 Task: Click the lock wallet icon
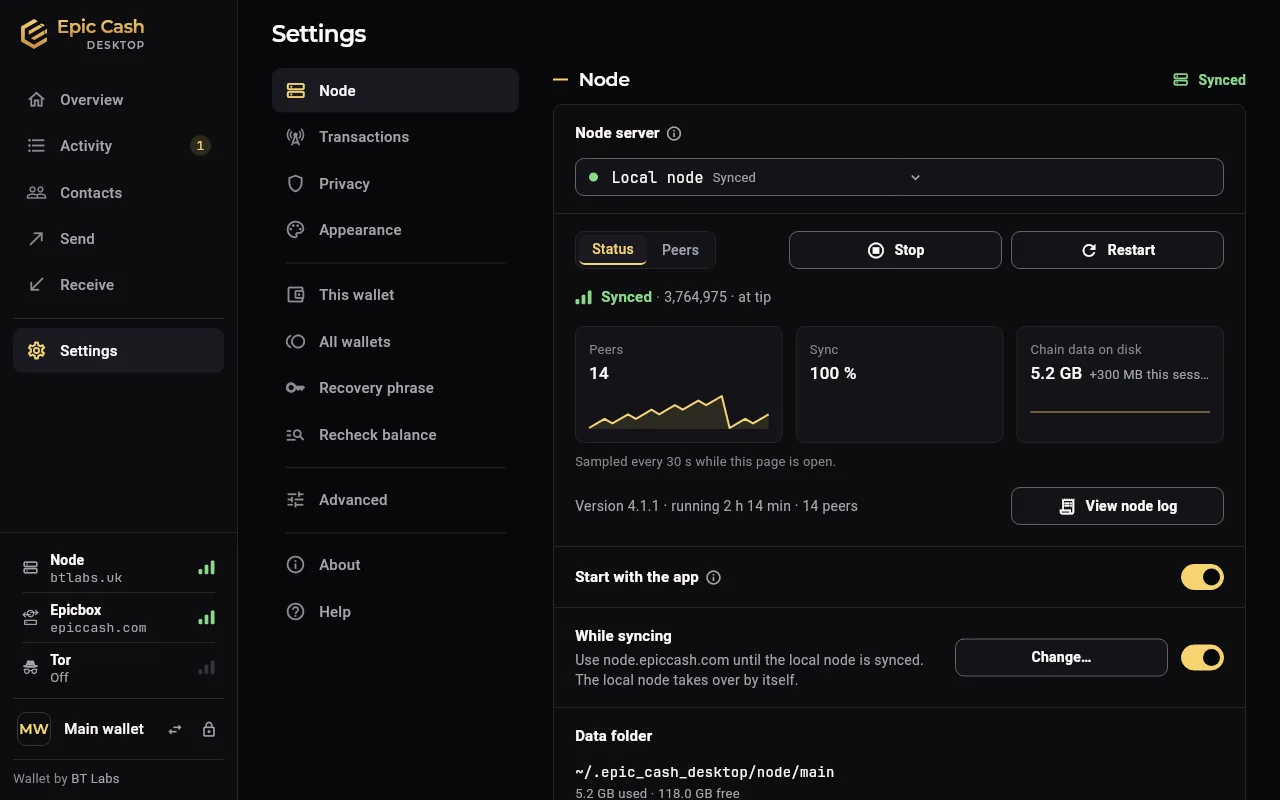click(209, 730)
